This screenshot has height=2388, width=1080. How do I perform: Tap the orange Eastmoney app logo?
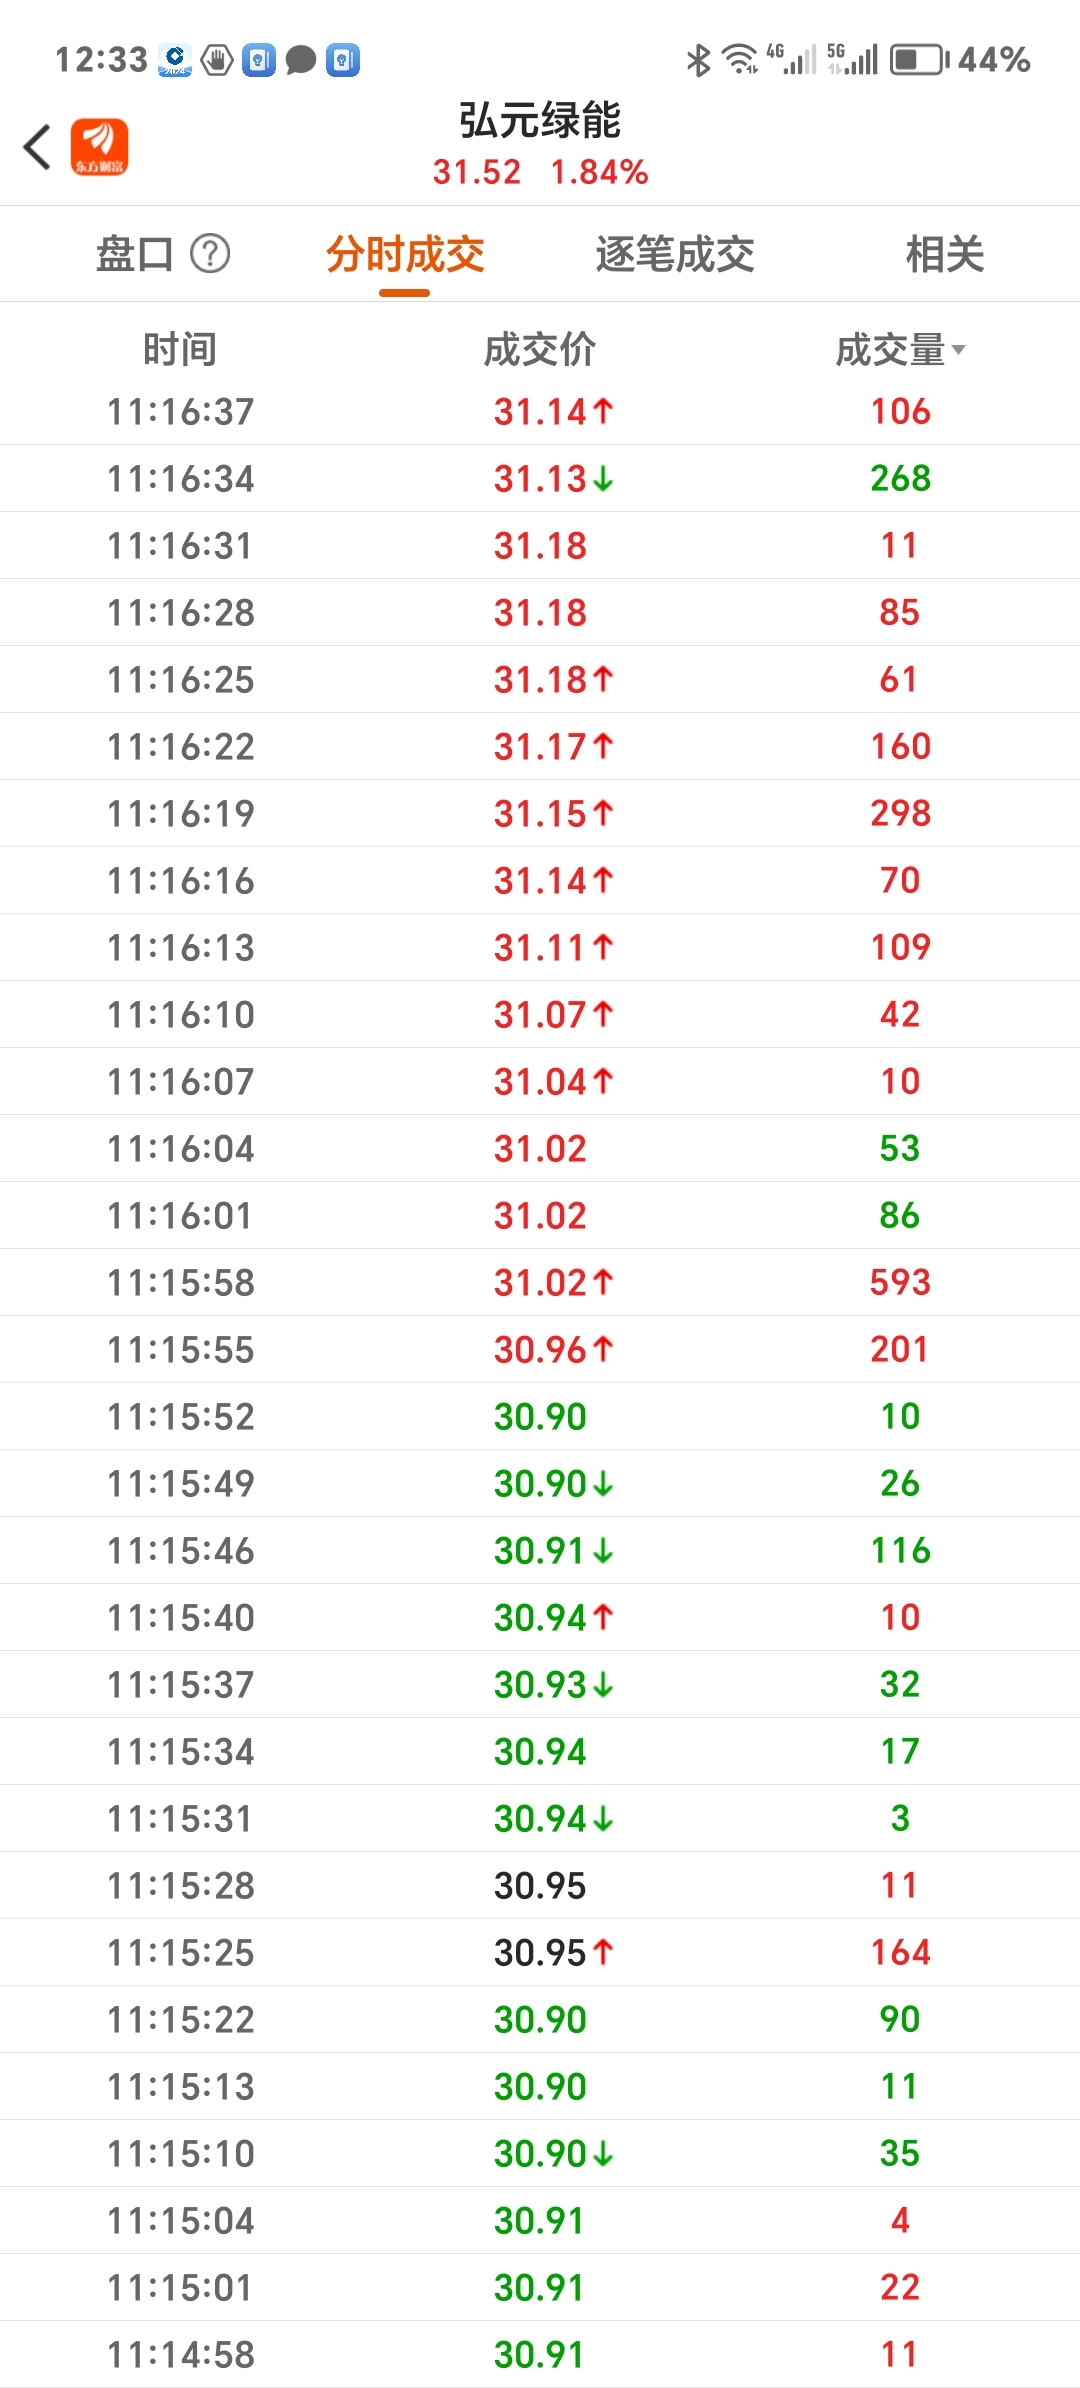(x=99, y=147)
